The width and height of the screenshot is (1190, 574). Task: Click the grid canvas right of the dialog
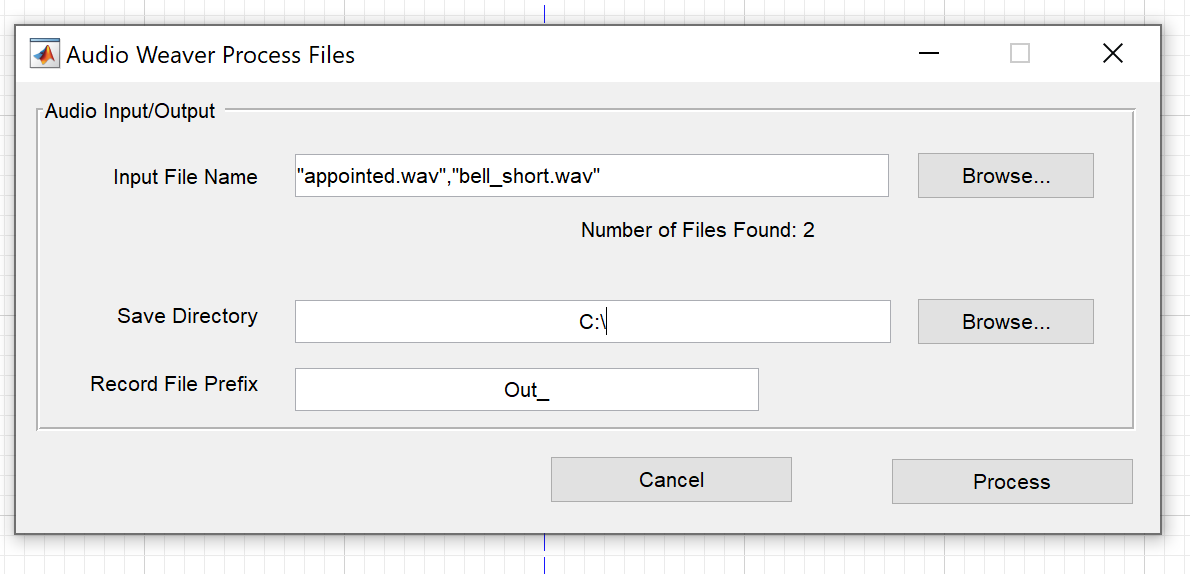click(x=1176, y=300)
